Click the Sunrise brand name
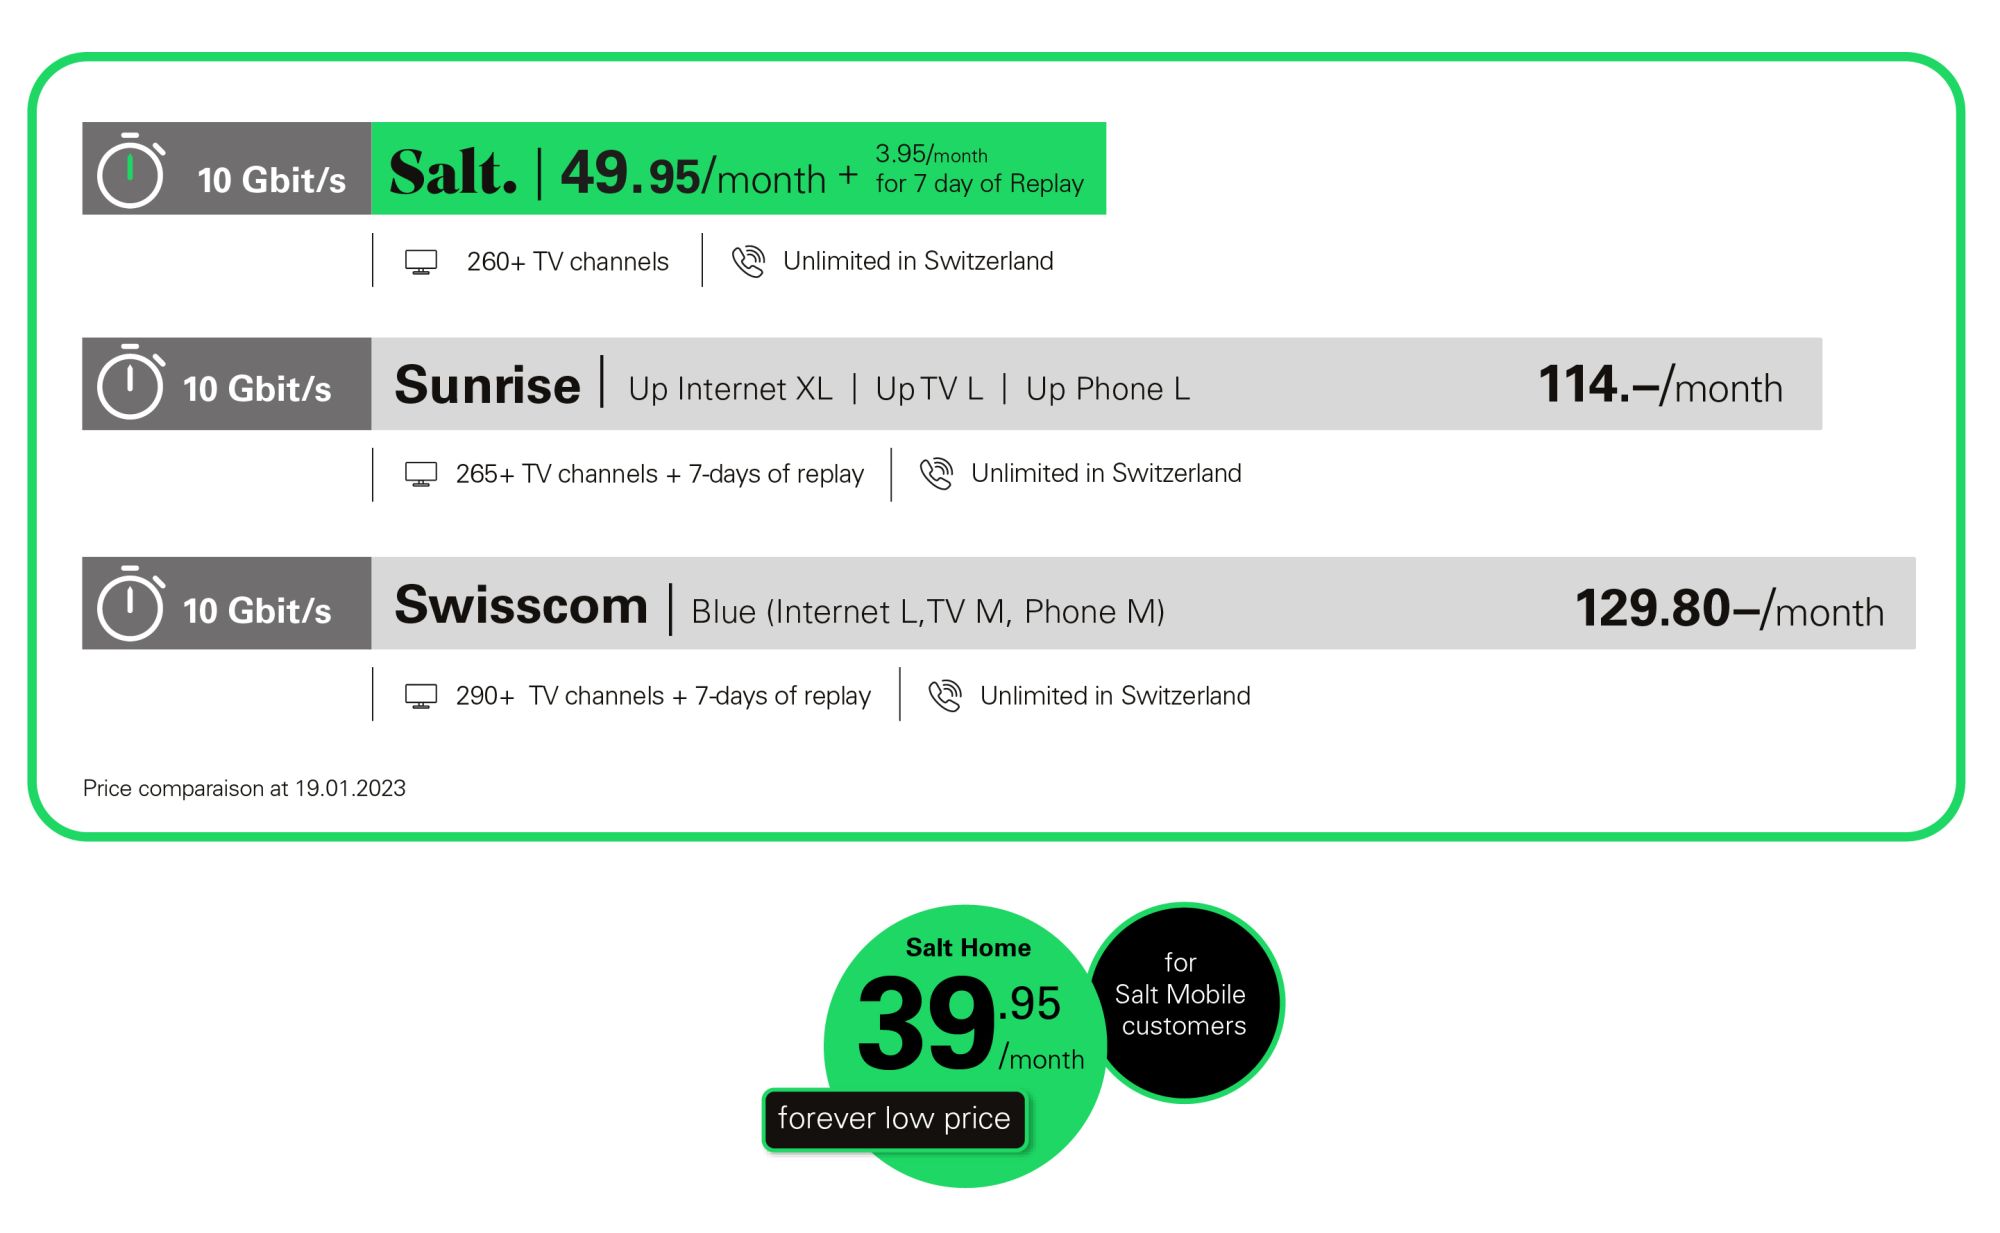The width and height of the screenshot is (2000, 1233). point(487,385)
